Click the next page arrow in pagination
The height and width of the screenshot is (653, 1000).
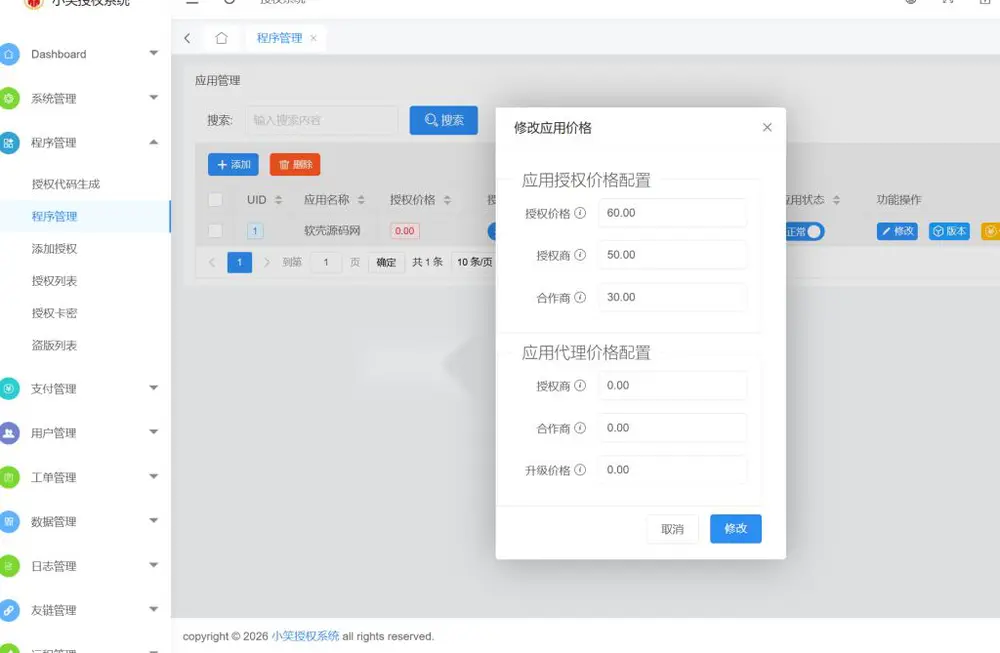point(267,262)
